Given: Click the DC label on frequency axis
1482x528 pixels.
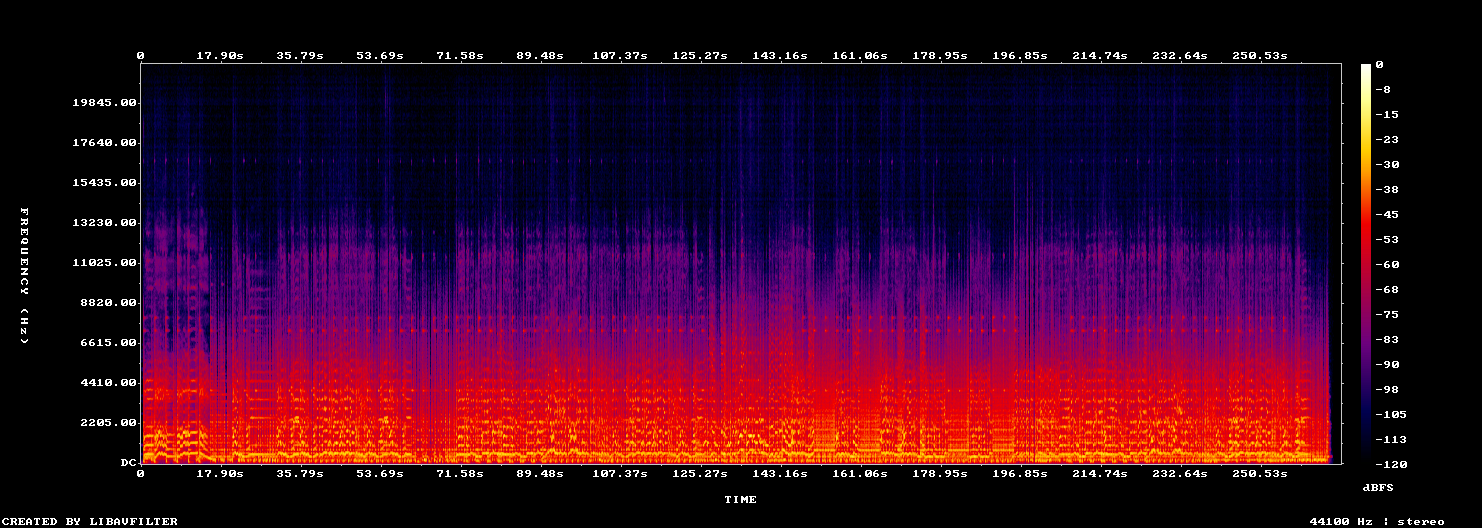Looking at the screenshot, I should tap(128, 463).
